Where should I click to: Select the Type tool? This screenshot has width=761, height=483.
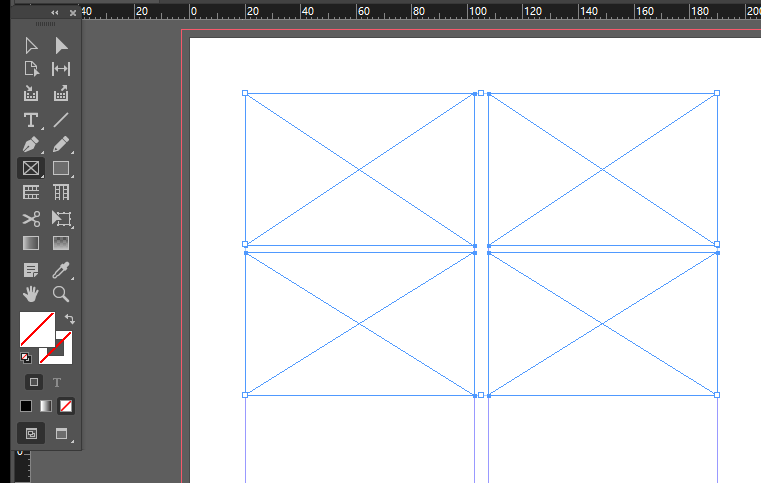[31, 120]
